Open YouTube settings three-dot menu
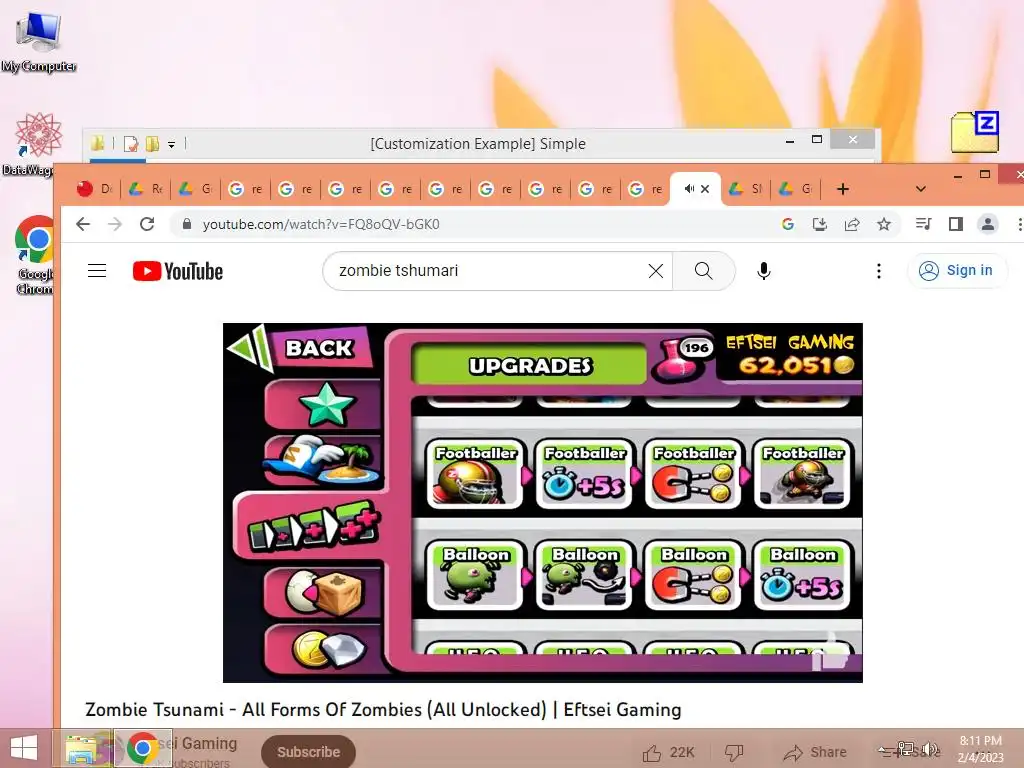Image resolution: width=1024 pixels, height=768 pixels. coord(879,270)
